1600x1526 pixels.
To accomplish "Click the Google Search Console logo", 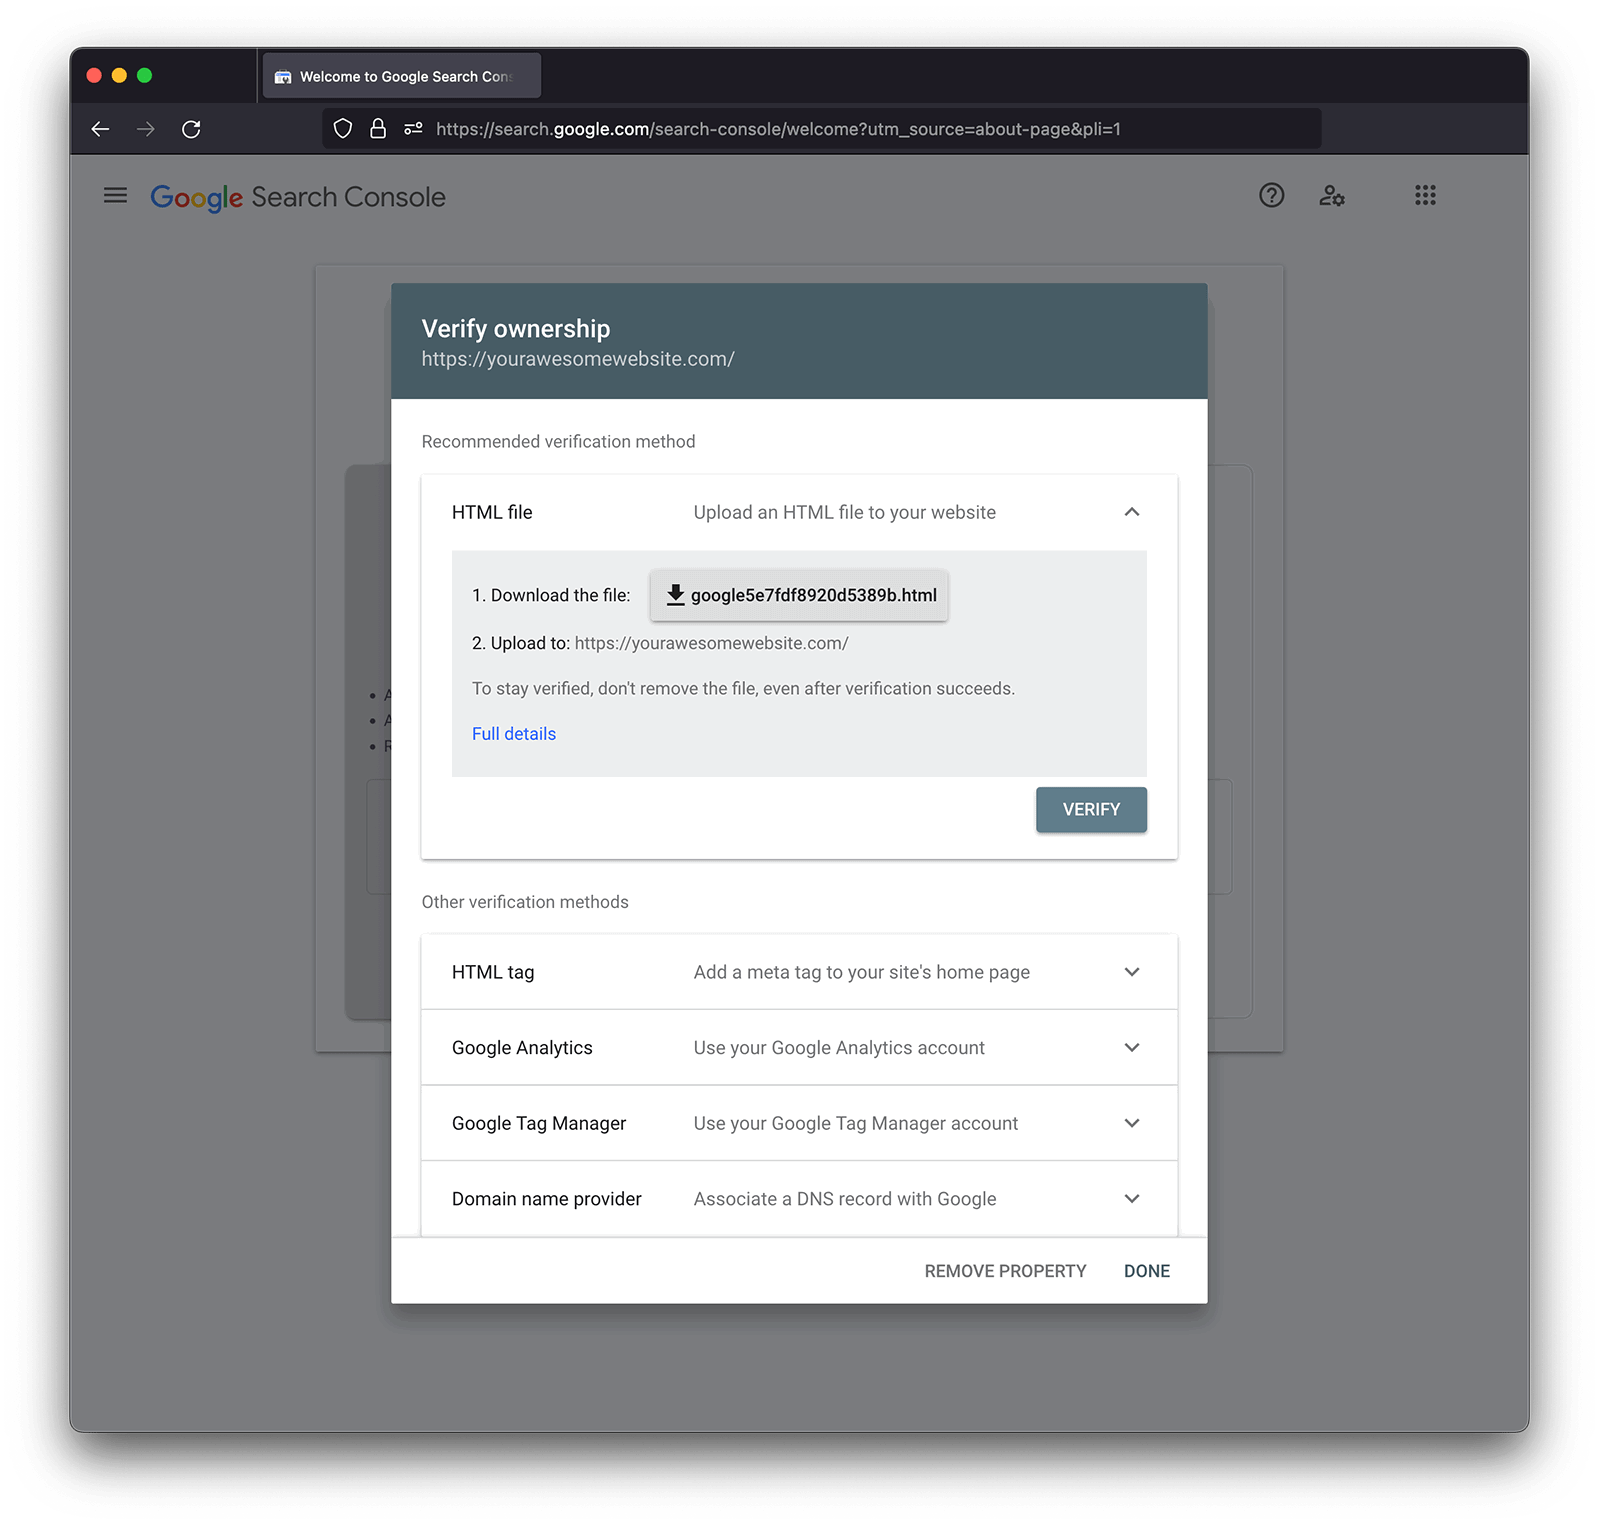I will tap(298, 197).
